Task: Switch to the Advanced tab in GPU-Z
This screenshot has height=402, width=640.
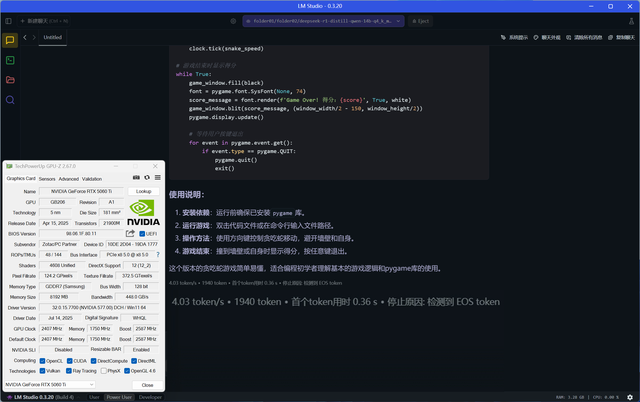Action: (69, 179)
